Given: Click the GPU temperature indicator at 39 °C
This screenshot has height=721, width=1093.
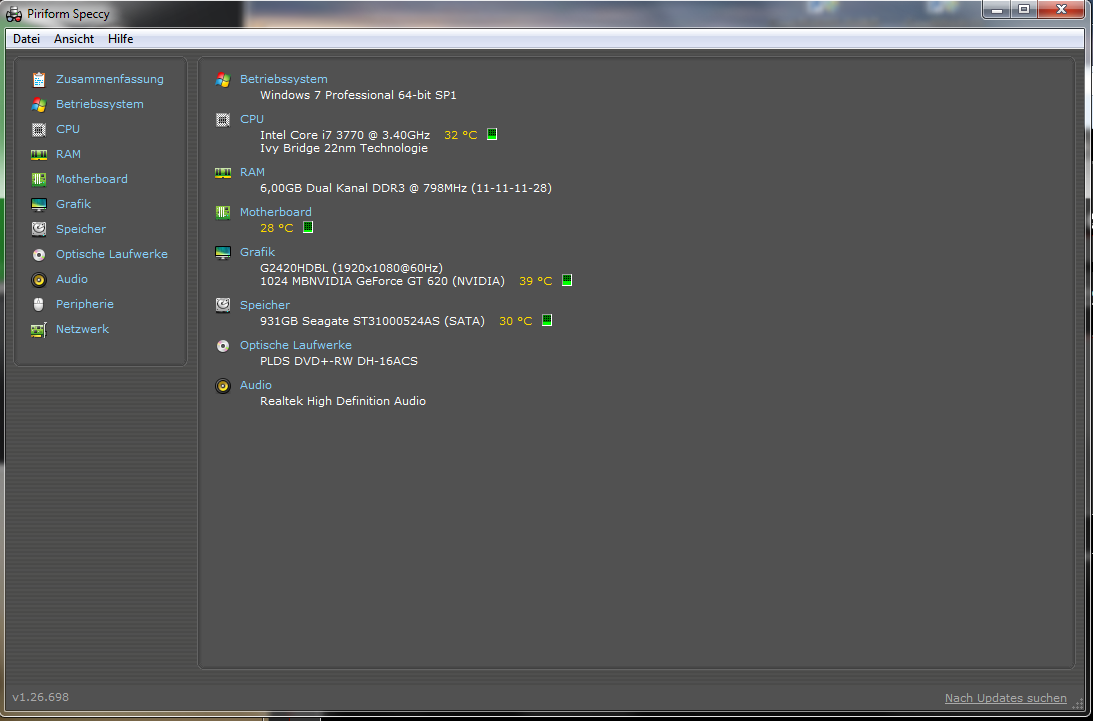Looking at the screenshot, I should pyautogui.click(x=567, y=281).
